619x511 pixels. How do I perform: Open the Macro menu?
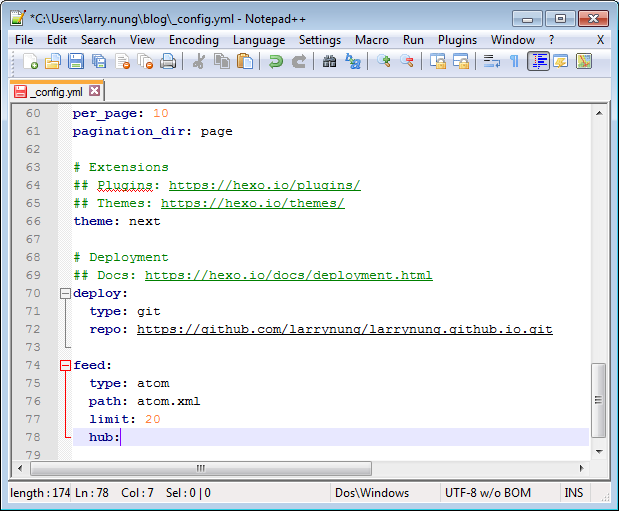pyautogui.click(x=372, y=40)
